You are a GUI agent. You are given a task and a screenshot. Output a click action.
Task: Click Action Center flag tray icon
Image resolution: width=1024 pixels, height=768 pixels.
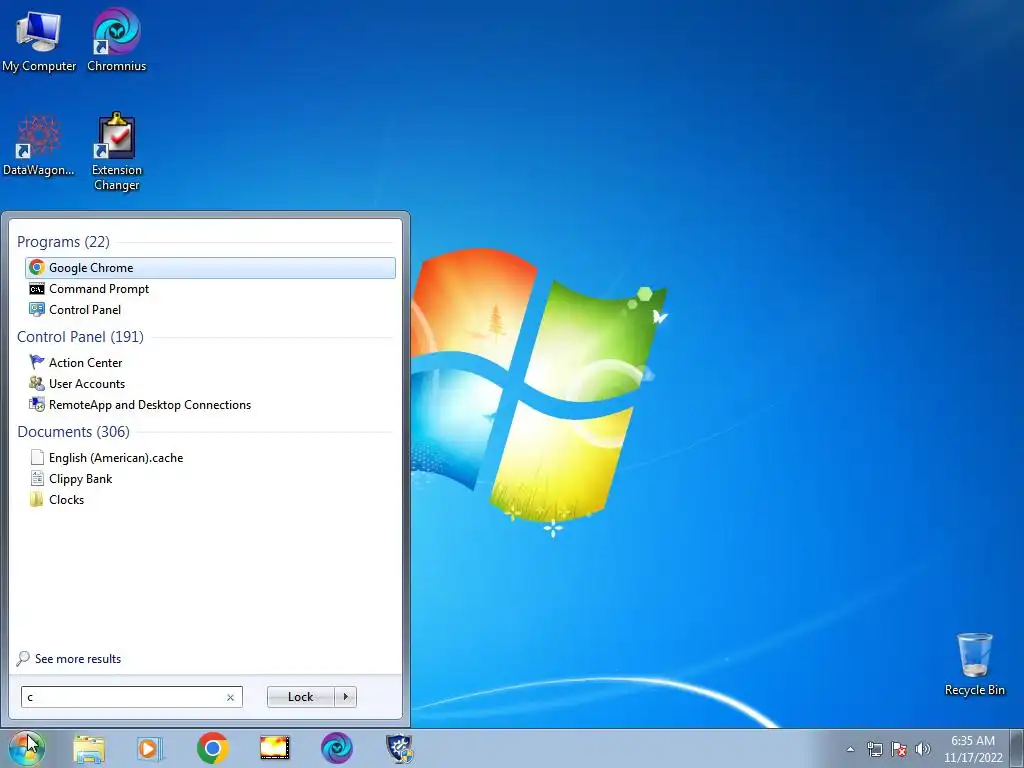click(x=899, y=749)
